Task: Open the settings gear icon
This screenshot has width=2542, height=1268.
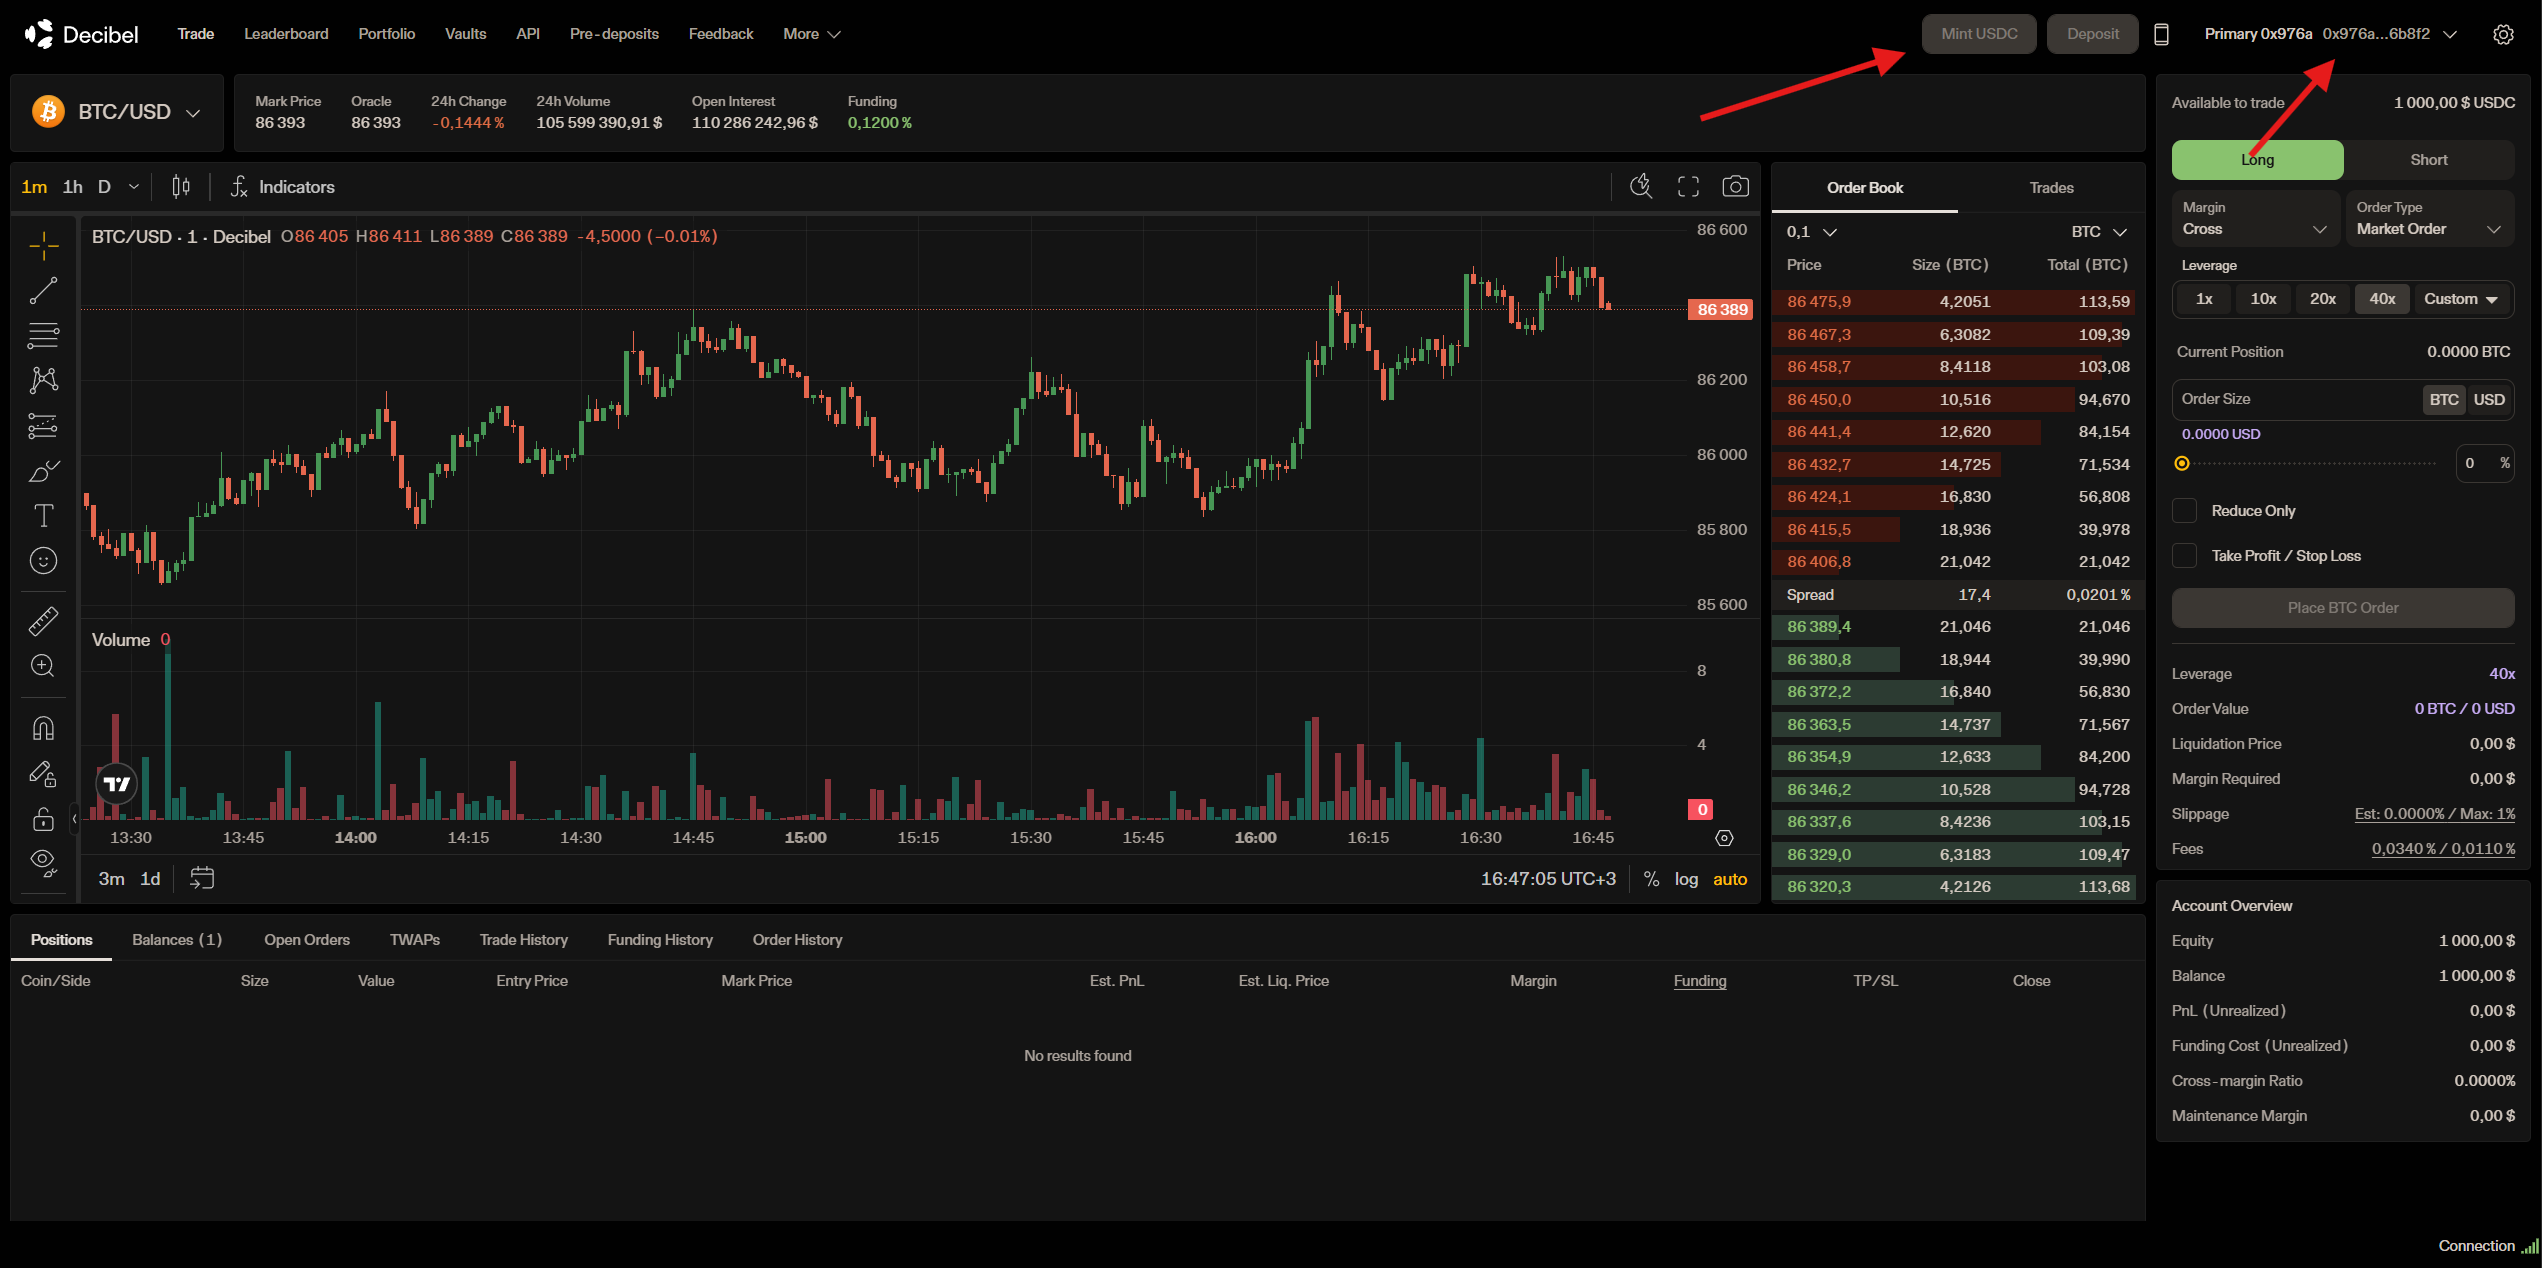Action: point(2503,34)
